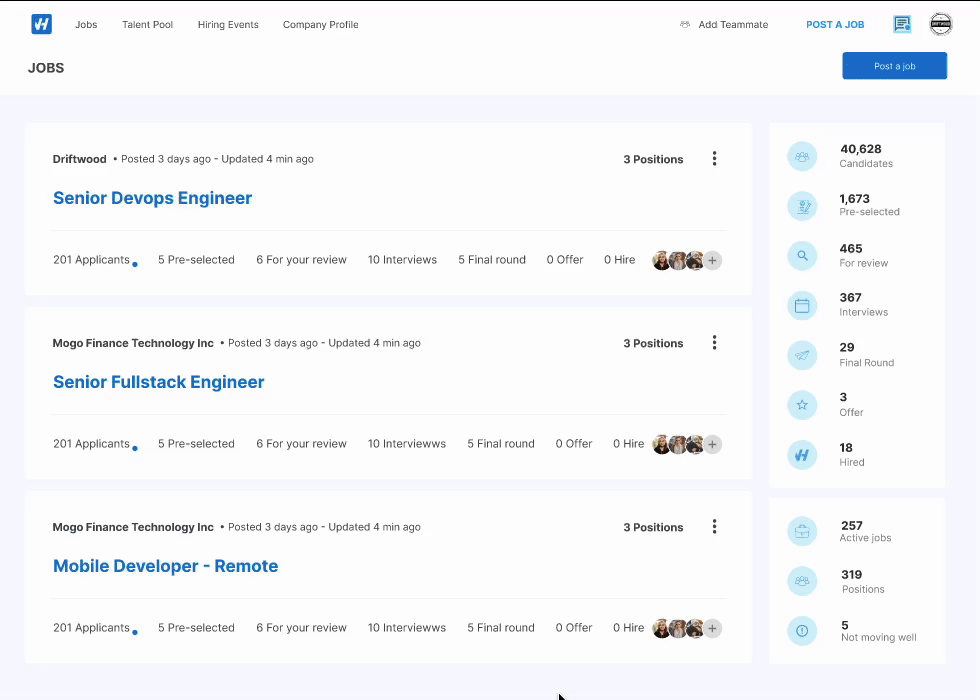The width and height of the screenshot is (980, 700).
Task: Click 0 Offer on Senior Devops Engineer
Action: coord(565,259)
